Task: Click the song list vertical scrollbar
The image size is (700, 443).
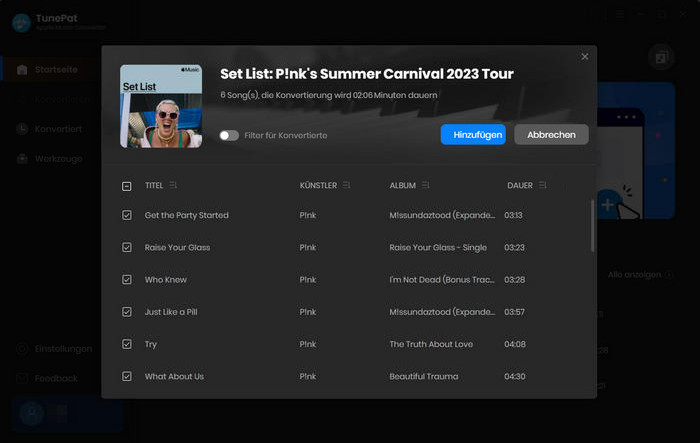Action: coord(592,226)
